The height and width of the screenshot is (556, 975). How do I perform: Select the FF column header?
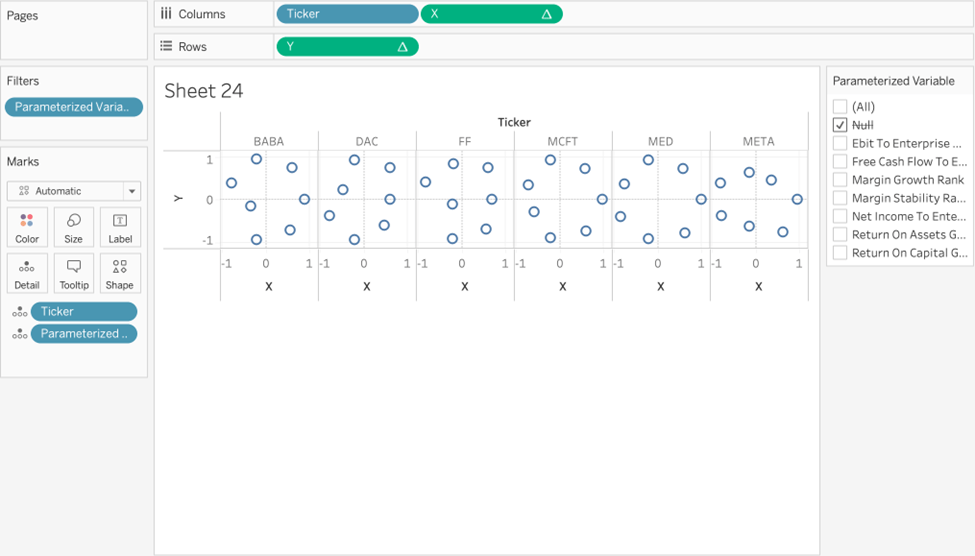(x=464, y=141)
